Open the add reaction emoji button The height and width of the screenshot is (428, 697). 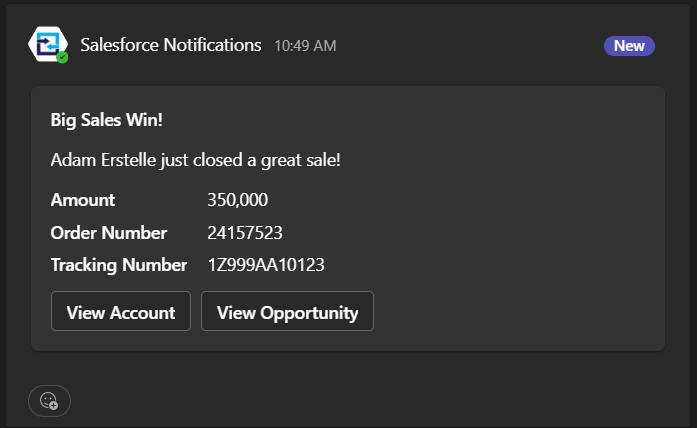coord(49,401)
